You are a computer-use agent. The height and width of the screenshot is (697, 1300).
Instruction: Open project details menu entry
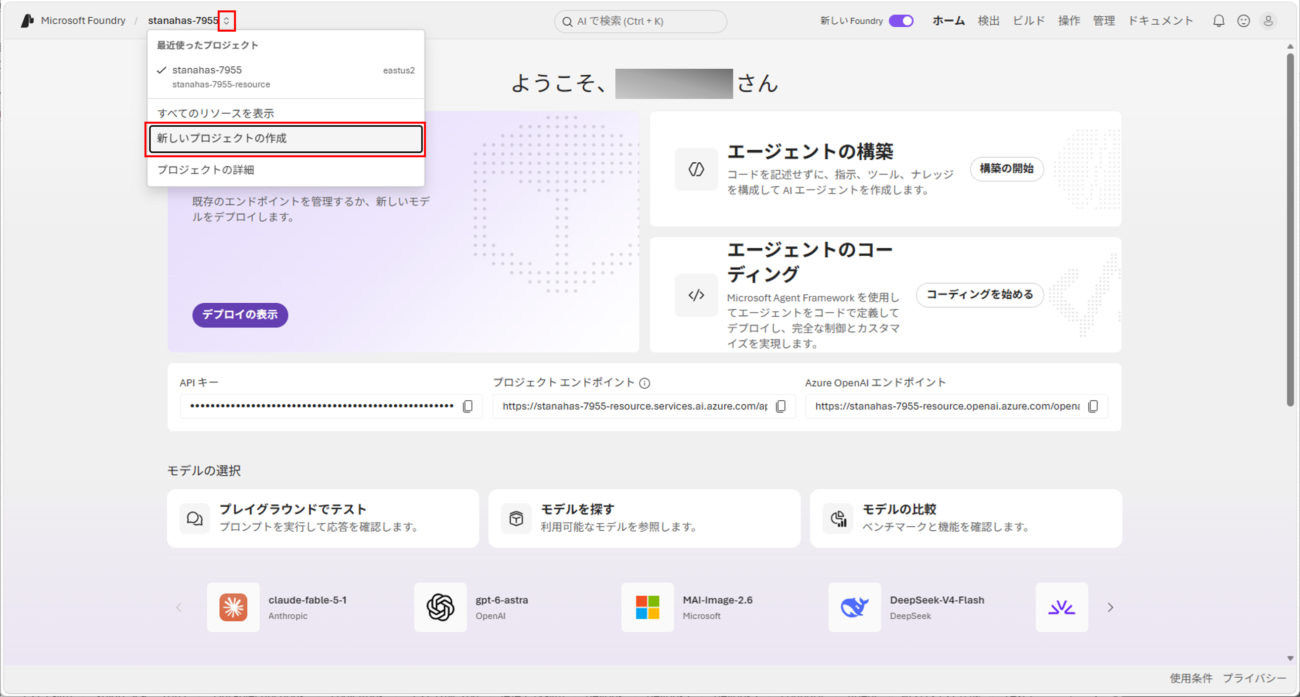[x=286, y=170]
